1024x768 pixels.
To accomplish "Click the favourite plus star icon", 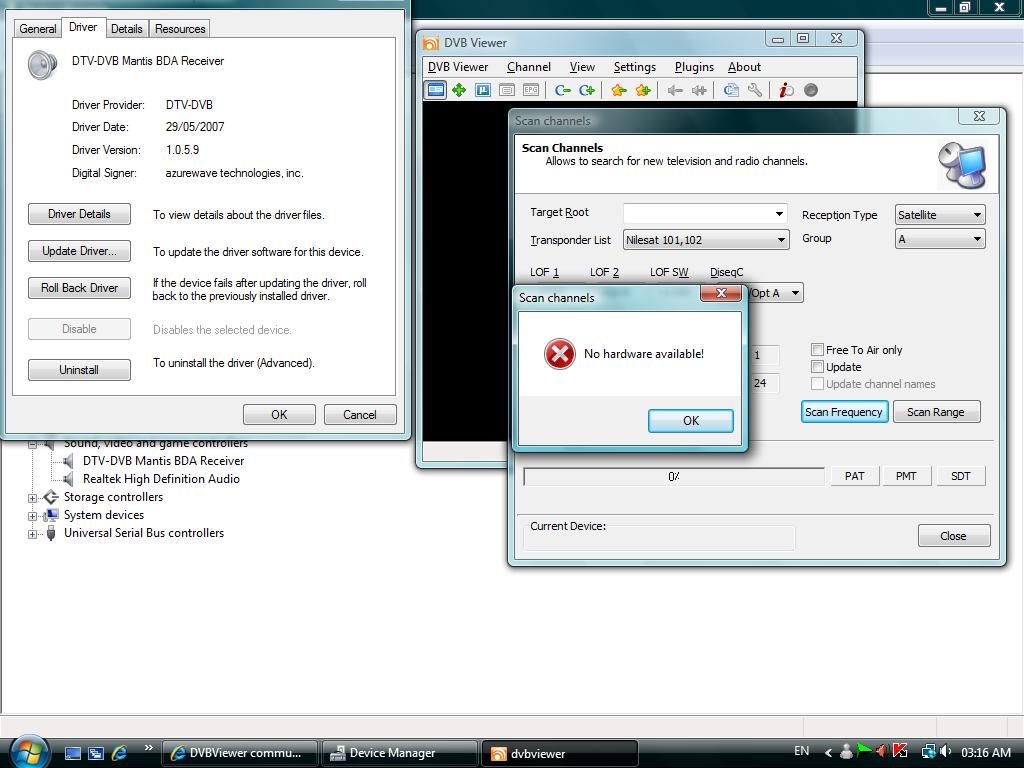I will (x=643, y=90).
